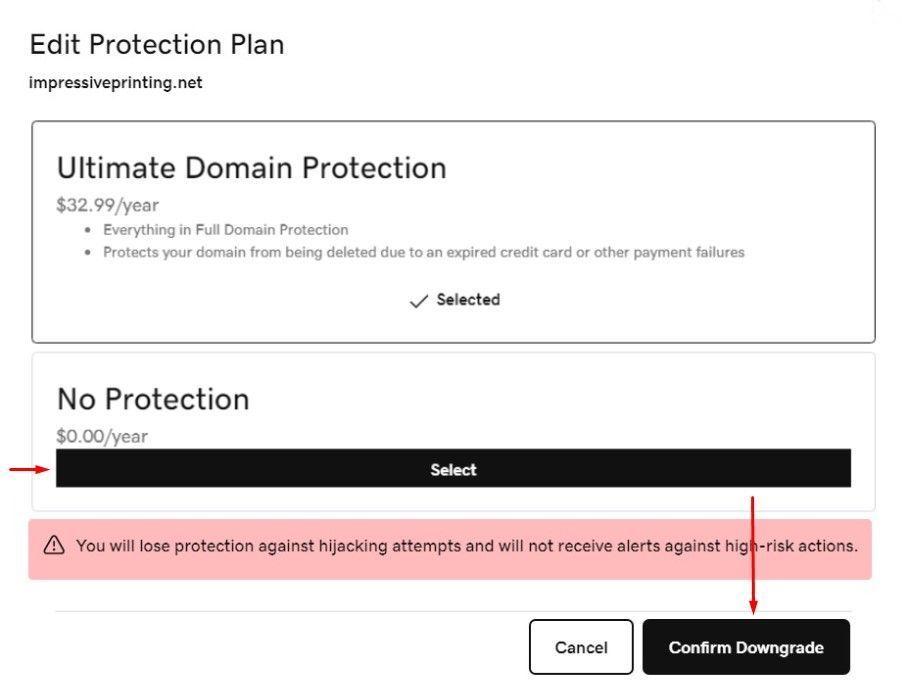
Task: Click the red arrow pointing at Select
Action: pyautogui.click(x=29, y=469)
